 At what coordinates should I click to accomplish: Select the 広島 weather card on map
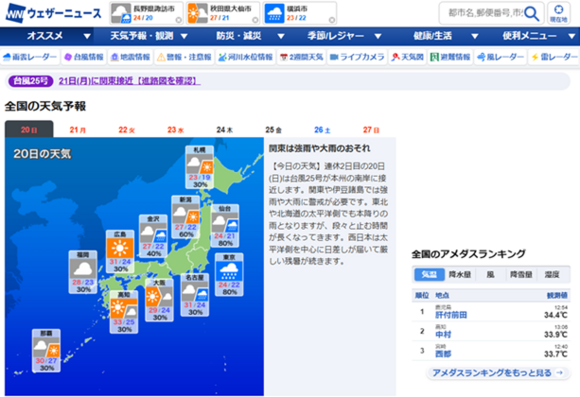click(x=120, y=252)
